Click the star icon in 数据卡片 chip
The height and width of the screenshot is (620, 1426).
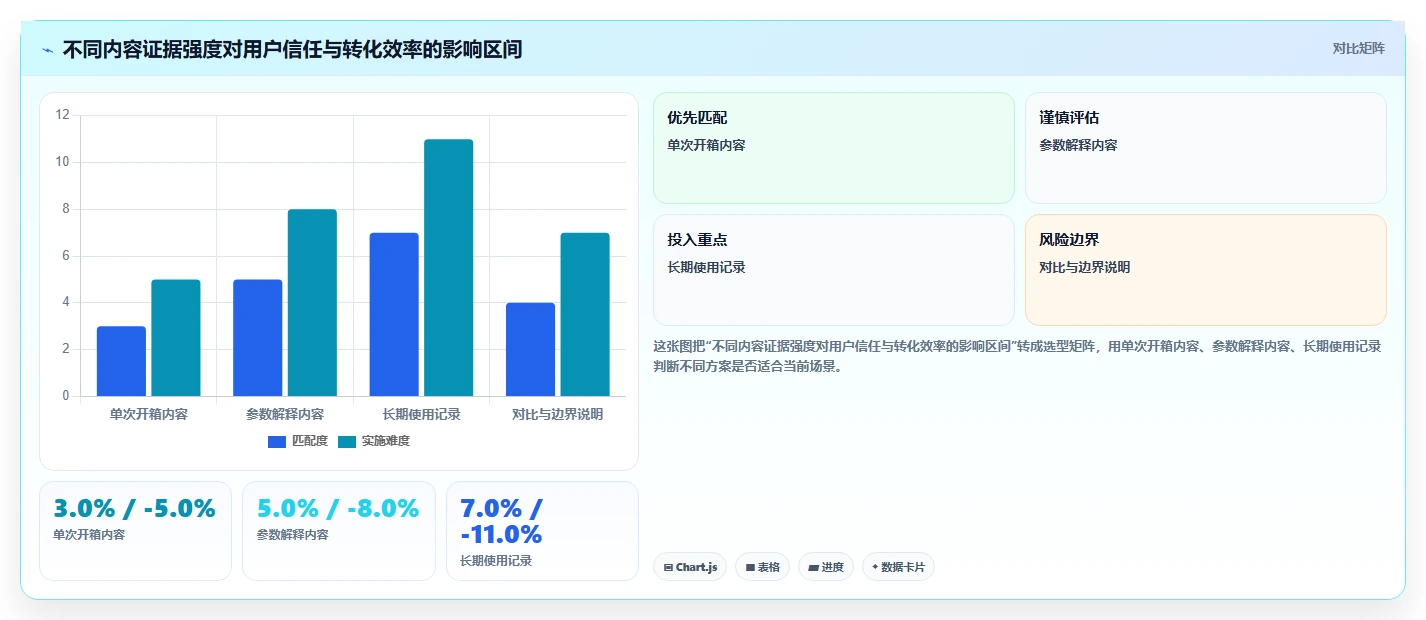[x=875, y=567]
